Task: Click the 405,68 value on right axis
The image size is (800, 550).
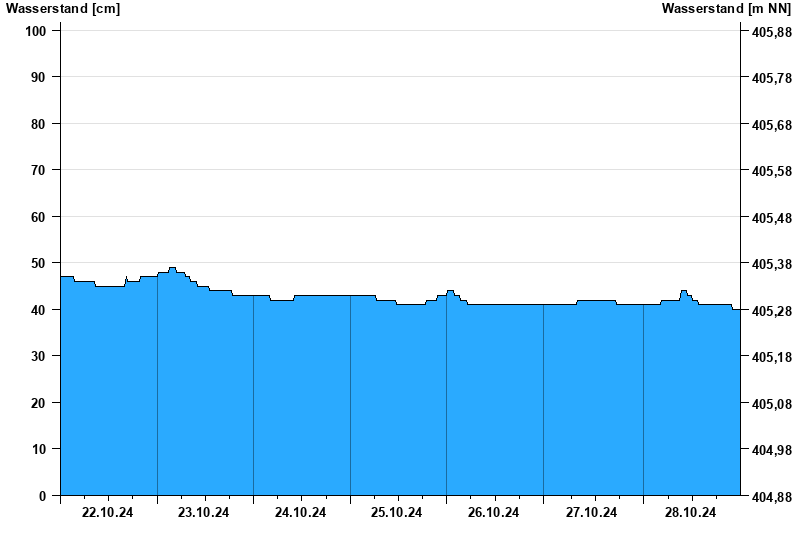Action: (x=771, y=125)
